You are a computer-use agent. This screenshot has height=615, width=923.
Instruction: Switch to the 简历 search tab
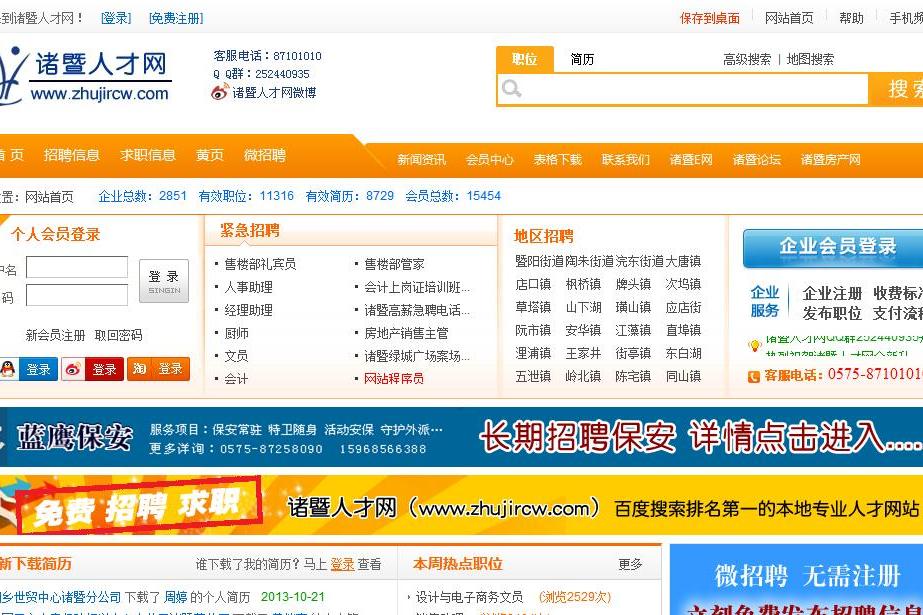[582, 59]
